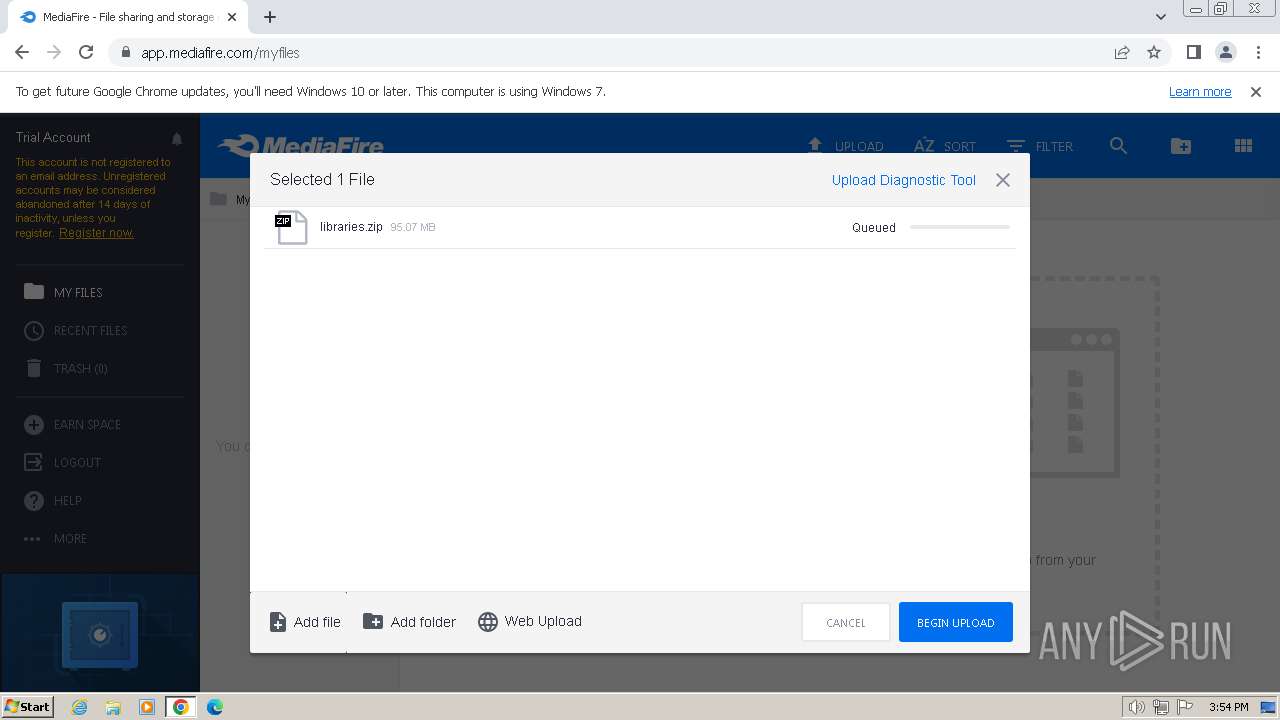Viewport: 1280px width, 720px height.
Task: Click the Add file icon
Action: click(x=278, y=622)
